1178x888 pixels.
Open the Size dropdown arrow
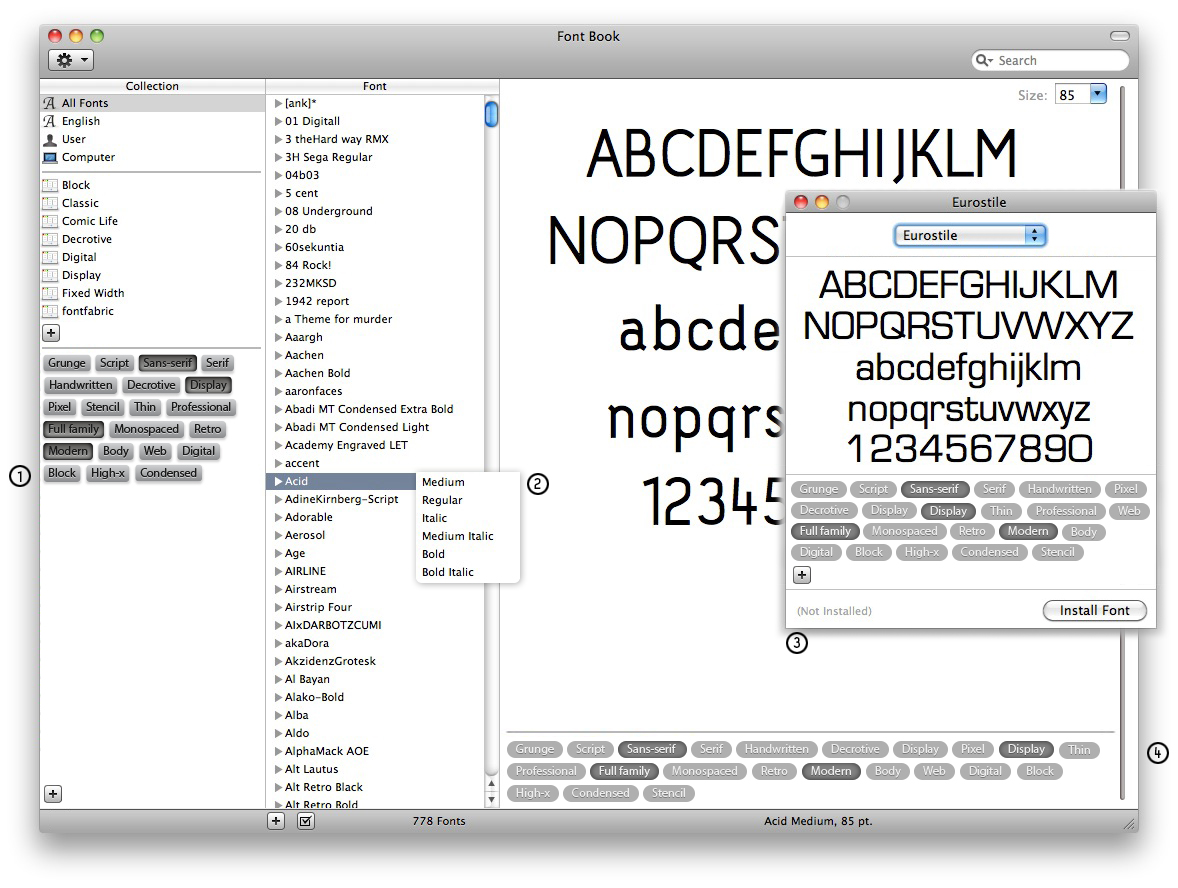1098,94
